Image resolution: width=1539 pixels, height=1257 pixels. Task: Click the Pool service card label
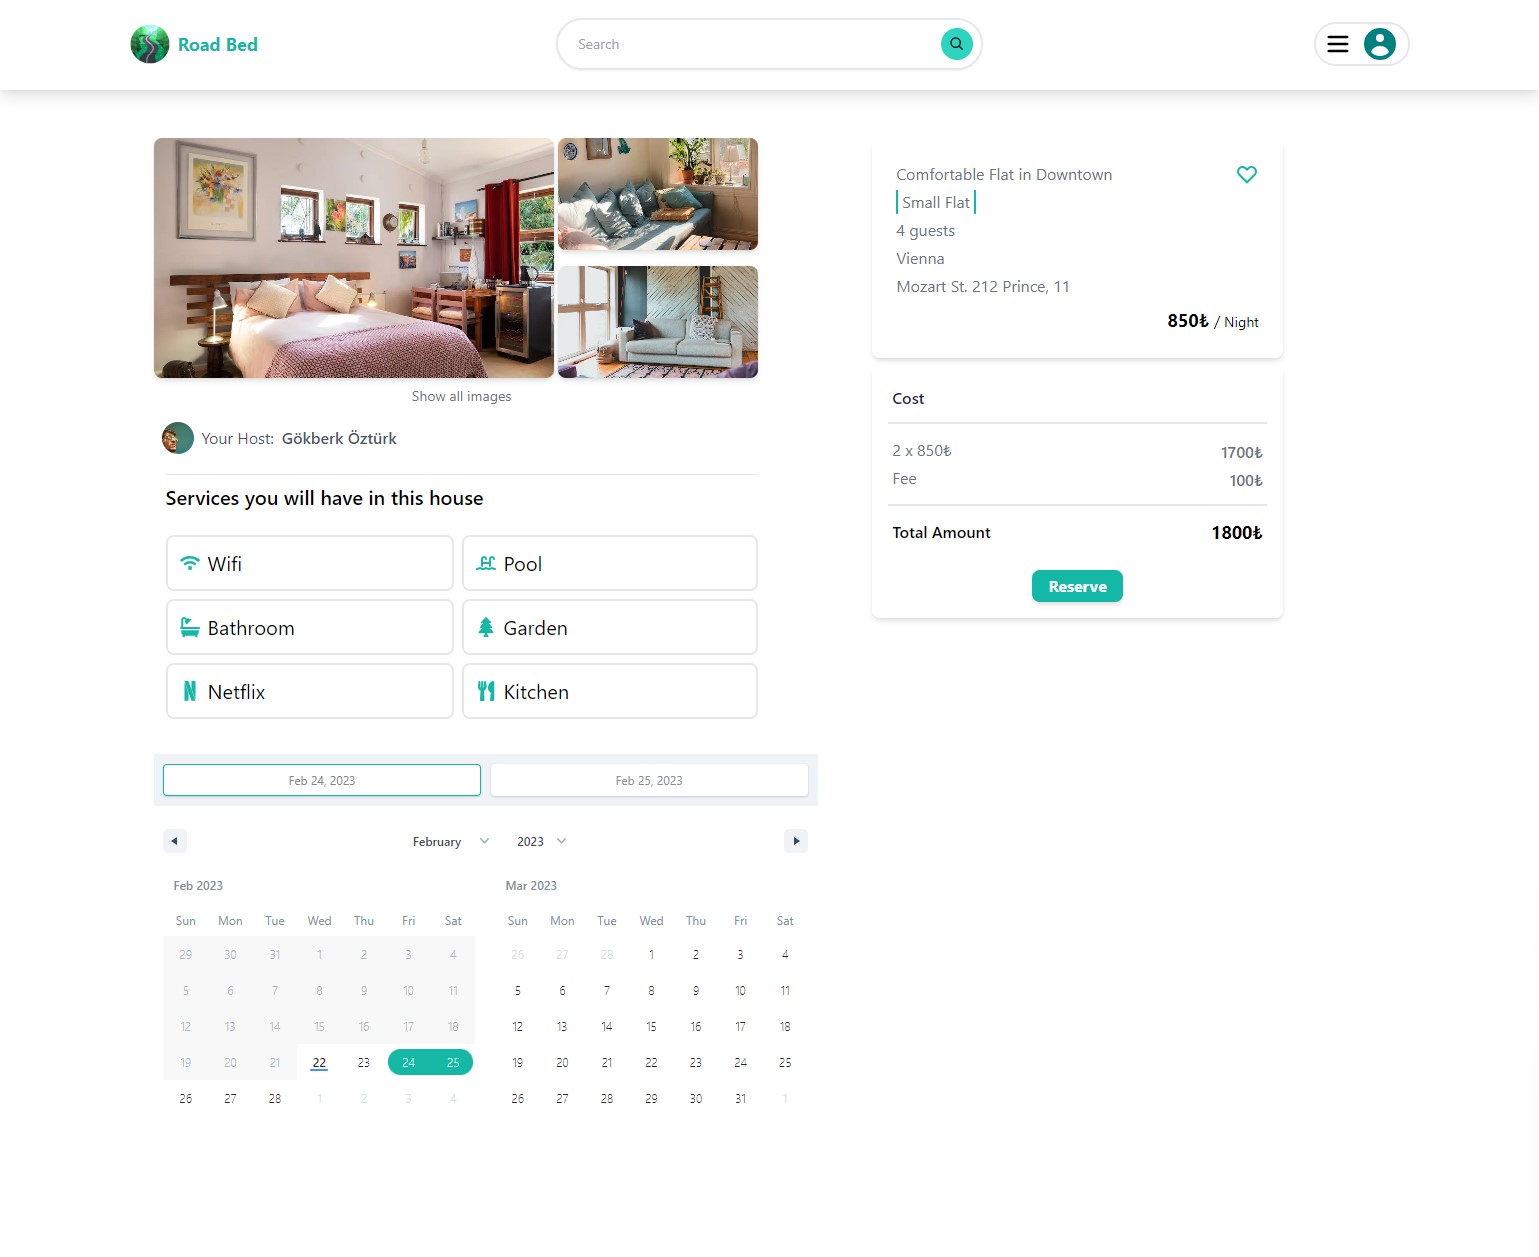523,563
